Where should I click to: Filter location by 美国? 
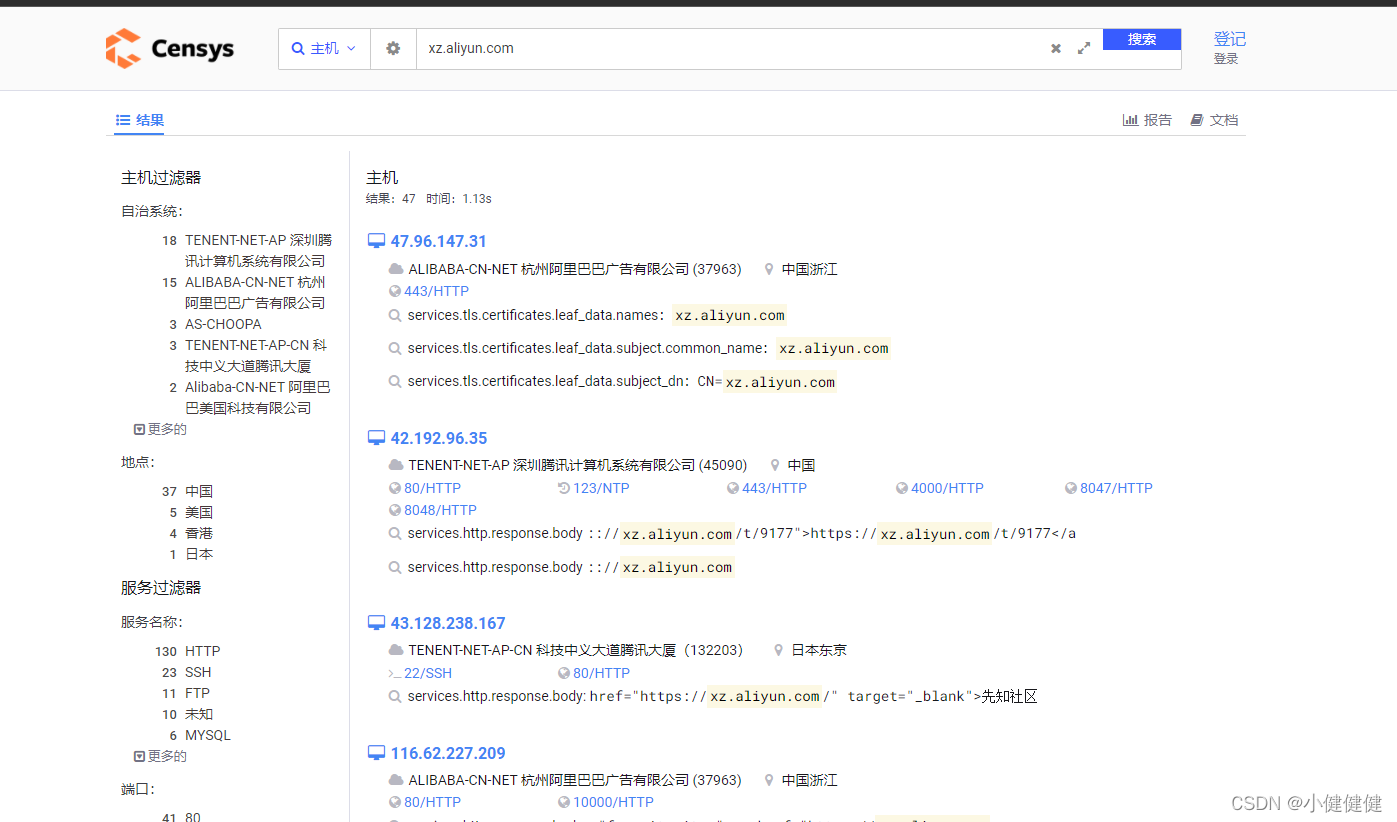(199, 512)
